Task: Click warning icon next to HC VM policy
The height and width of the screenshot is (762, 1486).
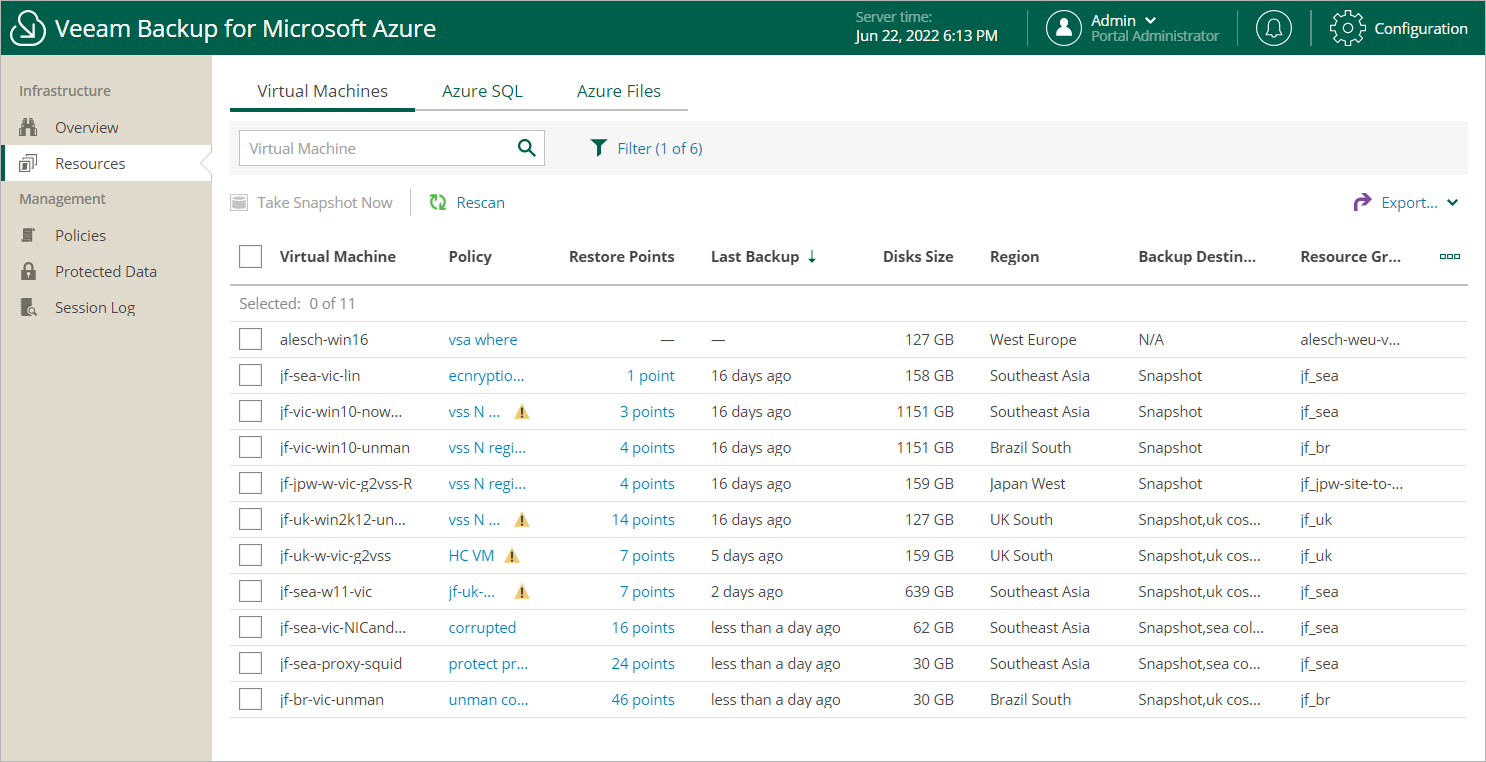Action: click(512, 555)
